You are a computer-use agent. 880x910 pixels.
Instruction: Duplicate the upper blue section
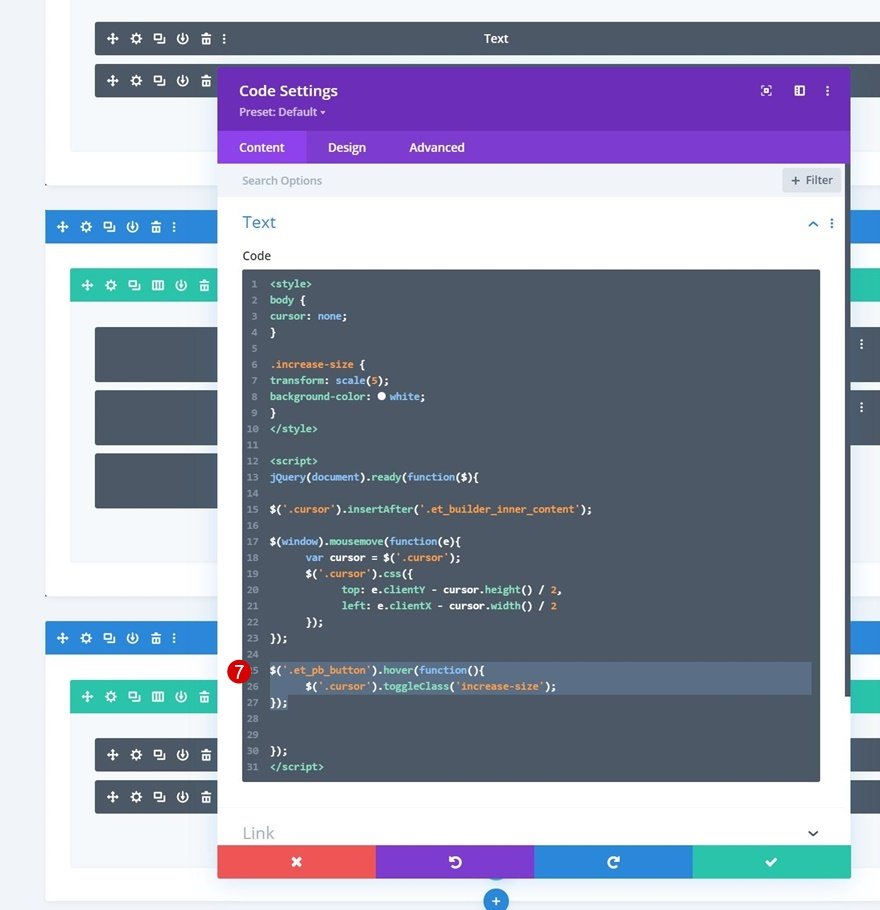(x=109, y=227)
